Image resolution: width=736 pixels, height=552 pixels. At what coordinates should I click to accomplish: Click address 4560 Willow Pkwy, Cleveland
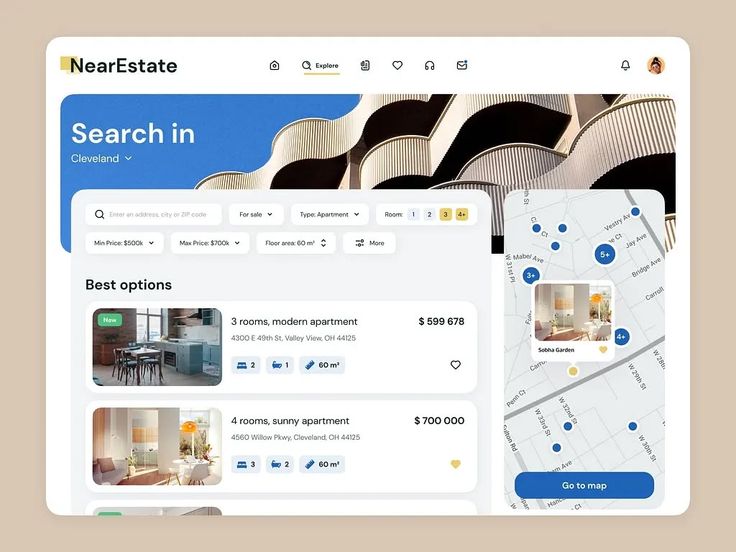click(296, 437)
